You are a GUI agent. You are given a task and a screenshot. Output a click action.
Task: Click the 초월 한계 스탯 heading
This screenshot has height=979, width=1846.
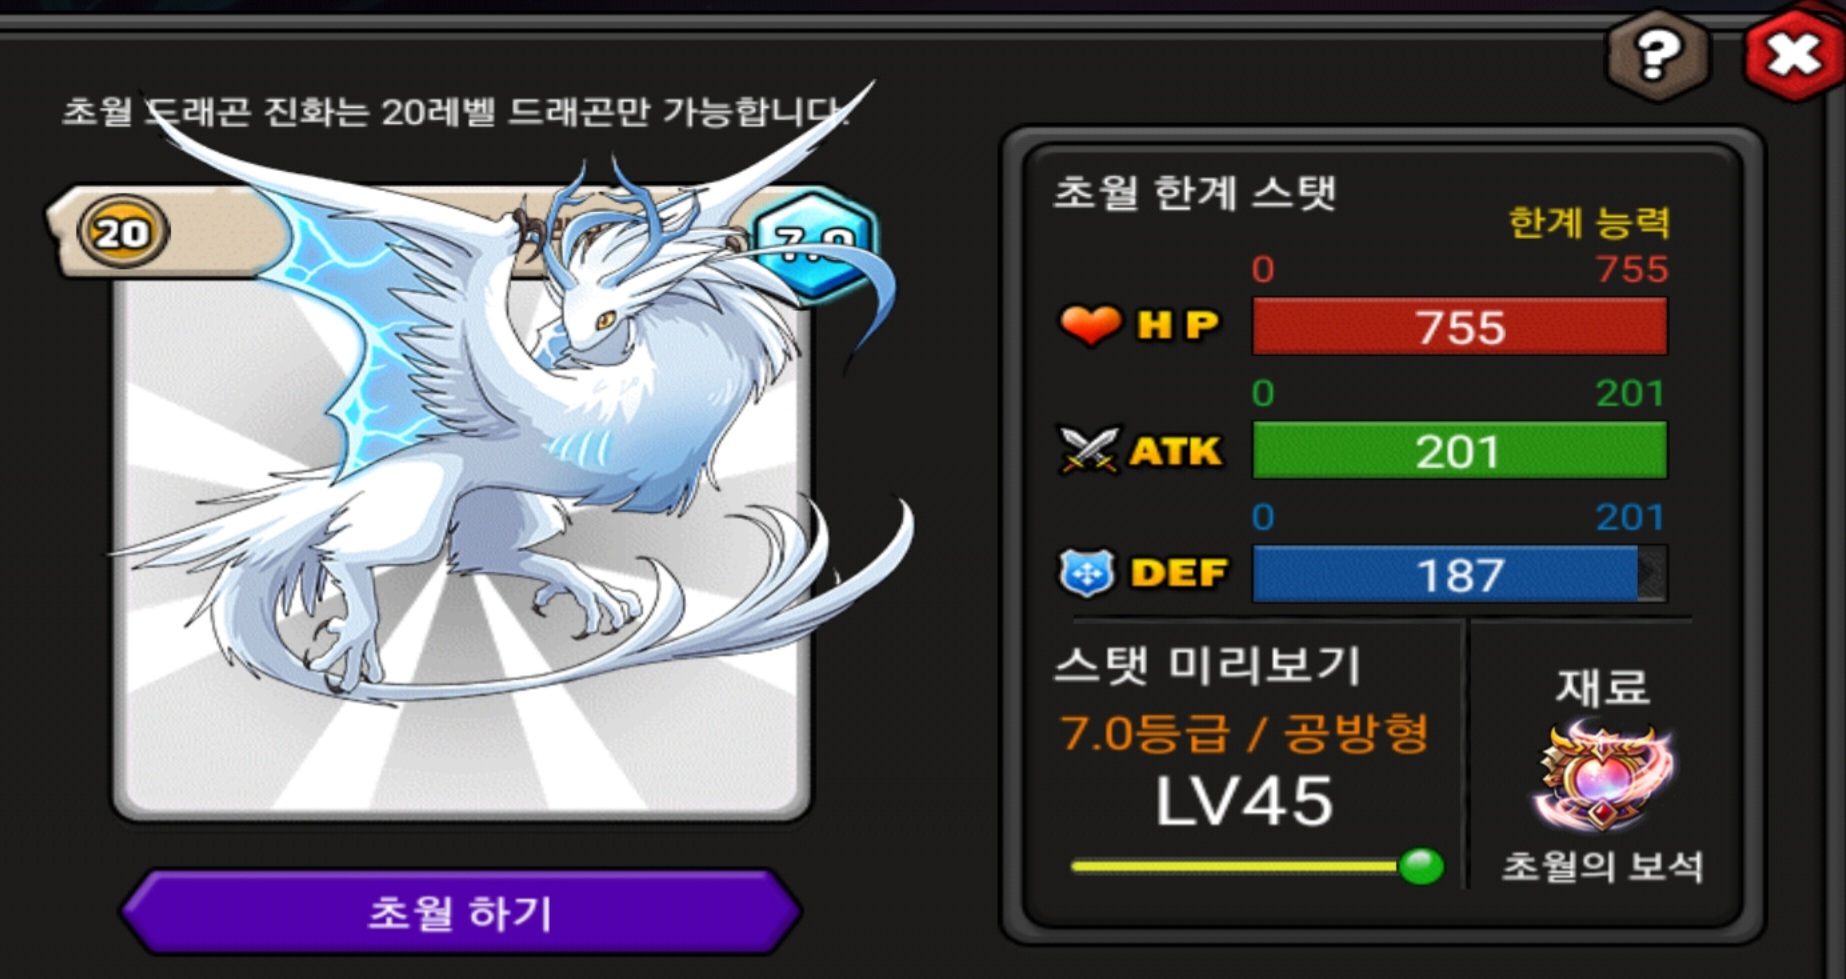(1195, 192)
